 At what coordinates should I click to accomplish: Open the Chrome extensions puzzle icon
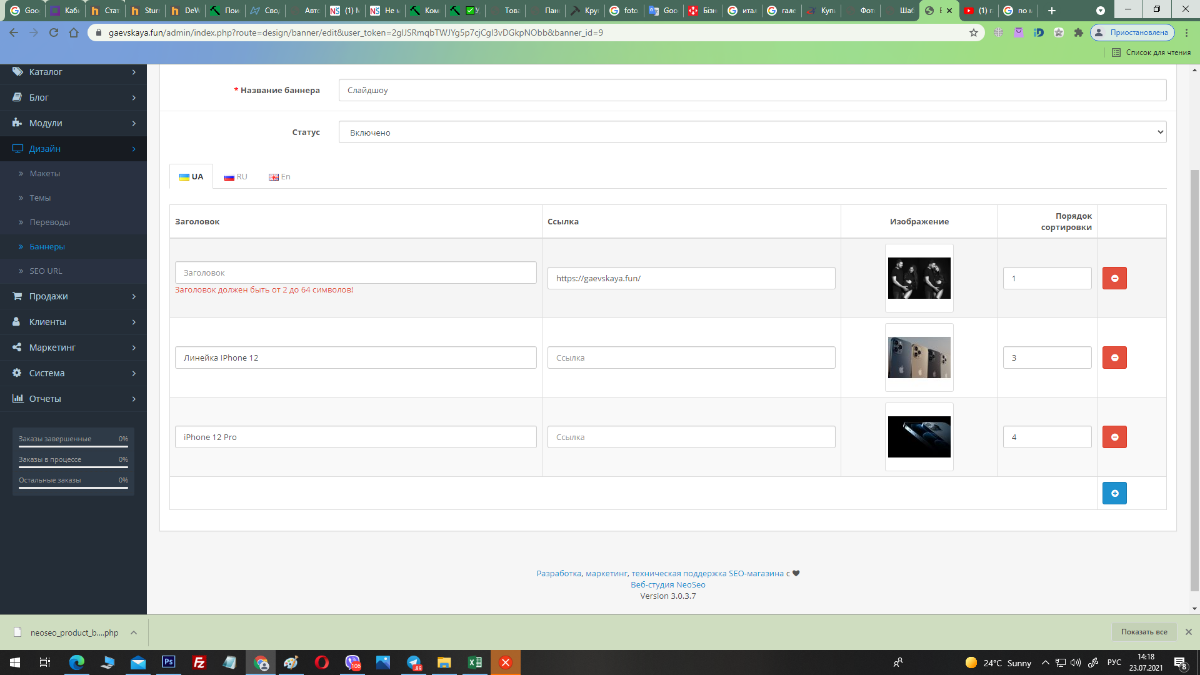click(x=1077, y=32)
